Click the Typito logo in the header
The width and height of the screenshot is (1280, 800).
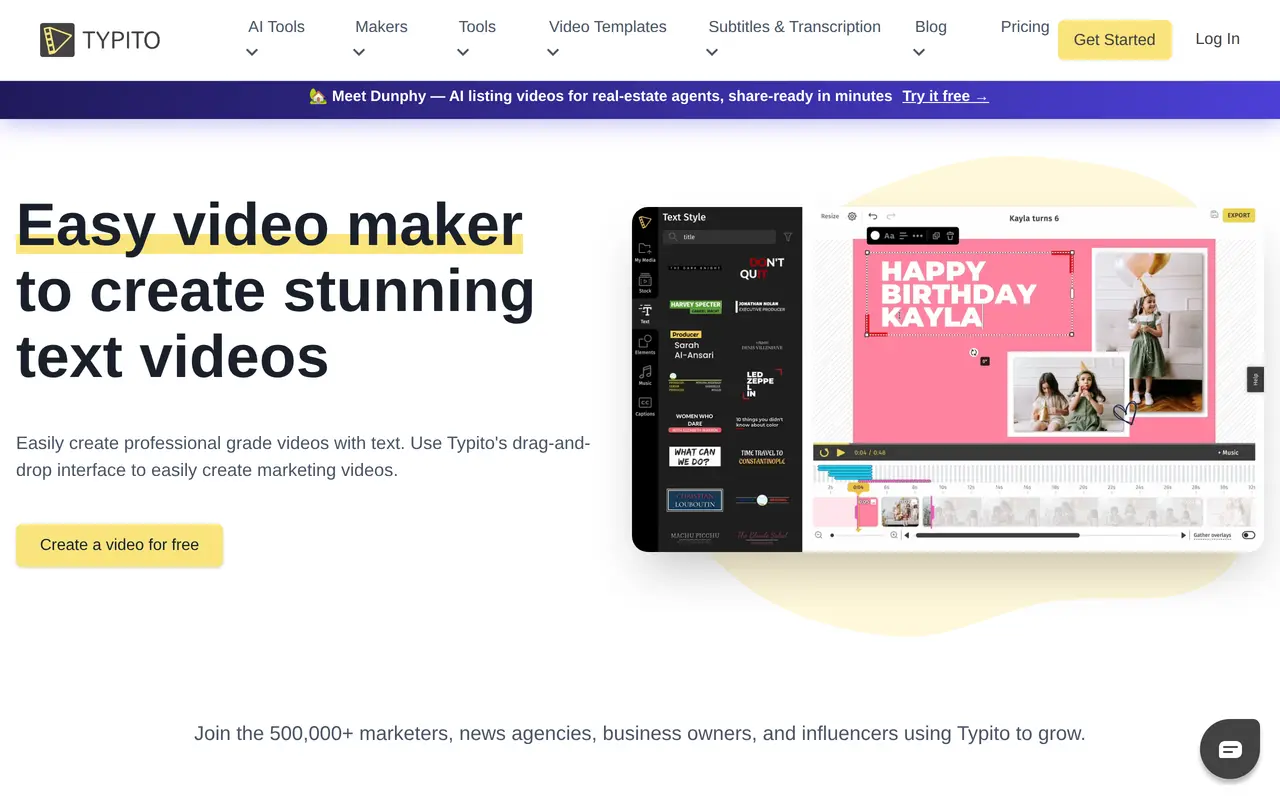[x=100, y=40]
